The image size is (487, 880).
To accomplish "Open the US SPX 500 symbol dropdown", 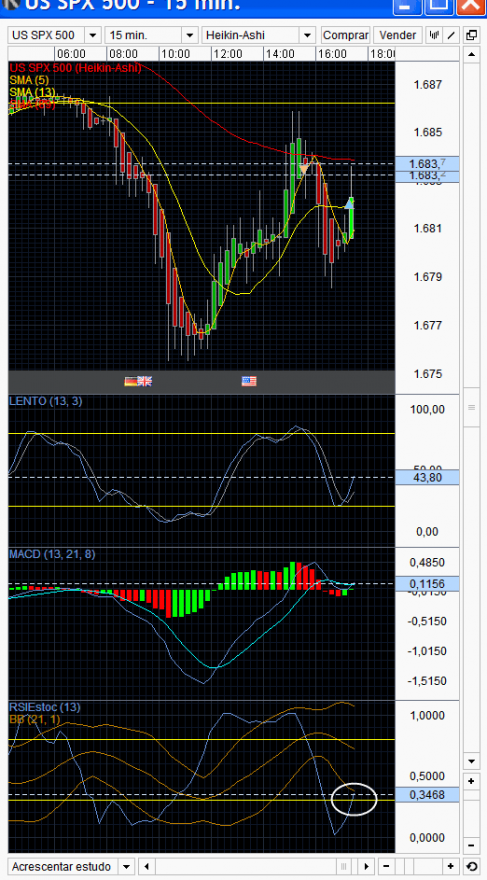I will [x=93, y=35].
